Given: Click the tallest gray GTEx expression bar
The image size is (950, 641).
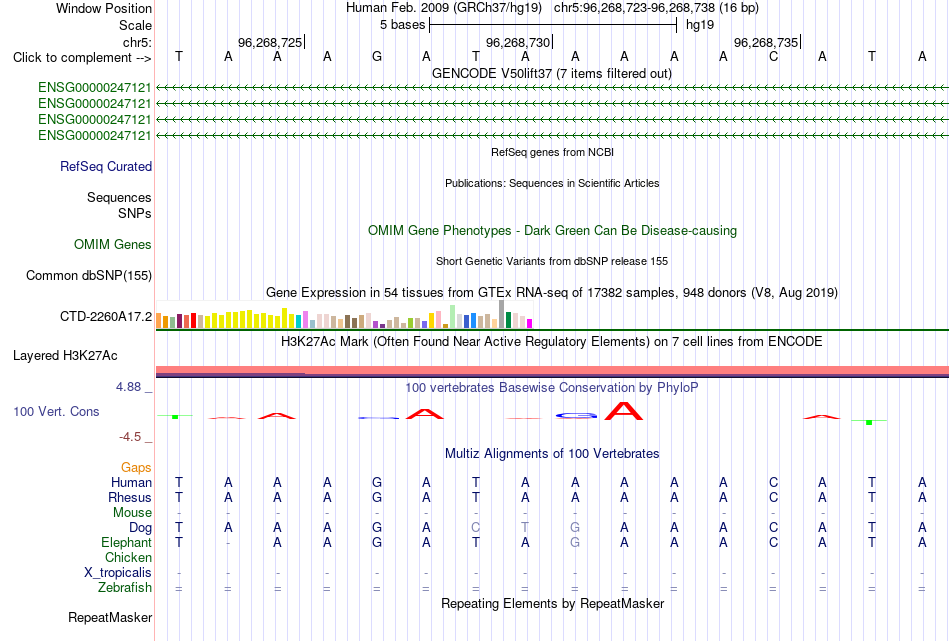Looking at the screenshot, I should tap(502, 314).
